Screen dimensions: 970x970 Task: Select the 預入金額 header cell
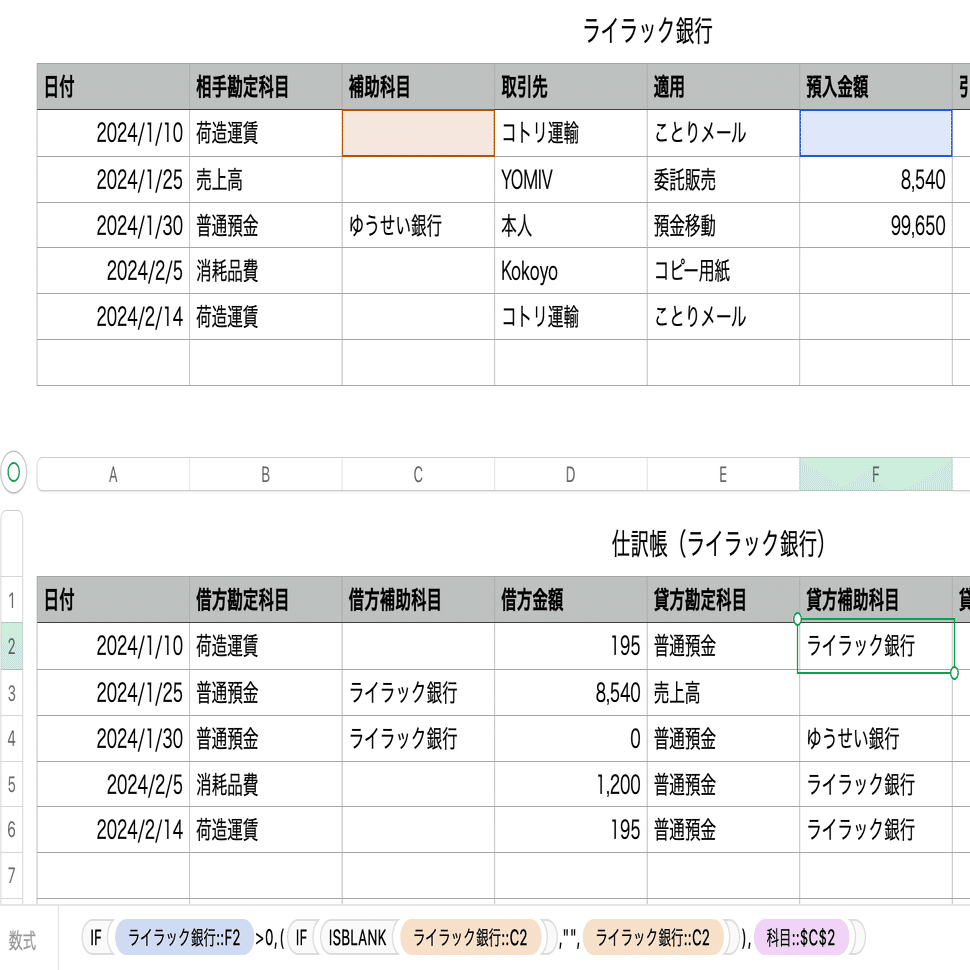[x=875, y=87]
